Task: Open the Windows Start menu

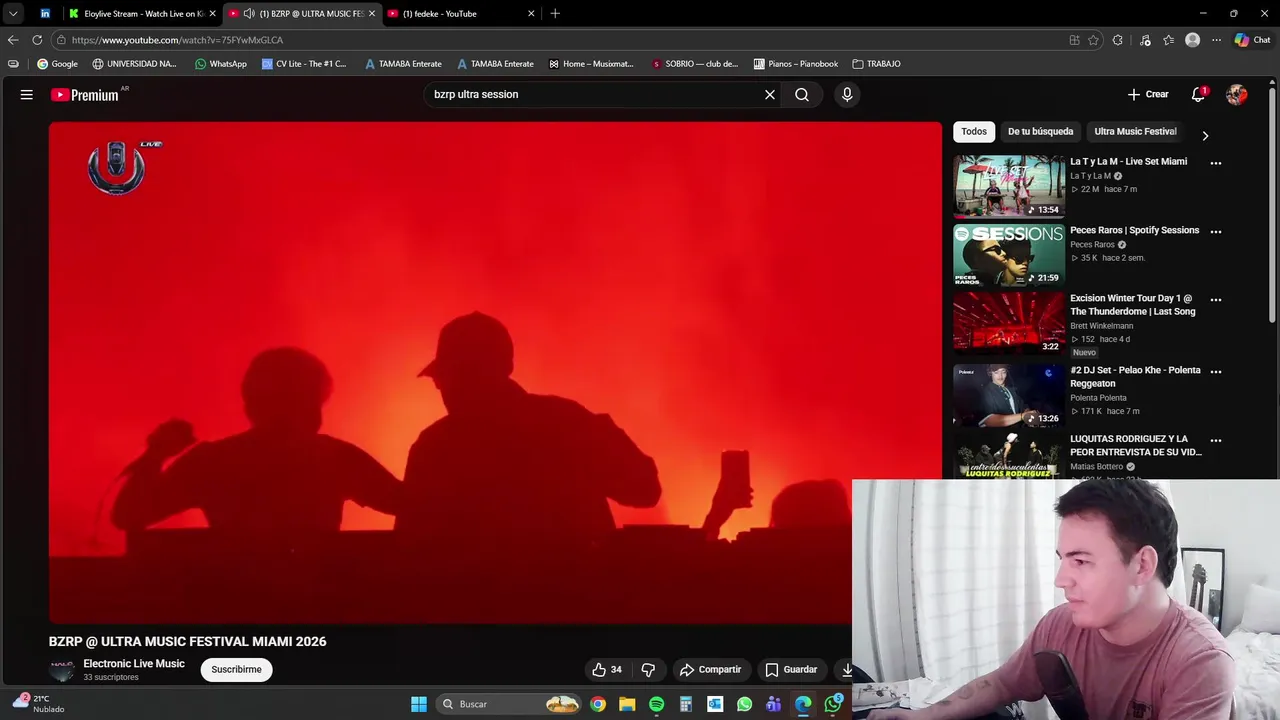Action: [419, 704]
